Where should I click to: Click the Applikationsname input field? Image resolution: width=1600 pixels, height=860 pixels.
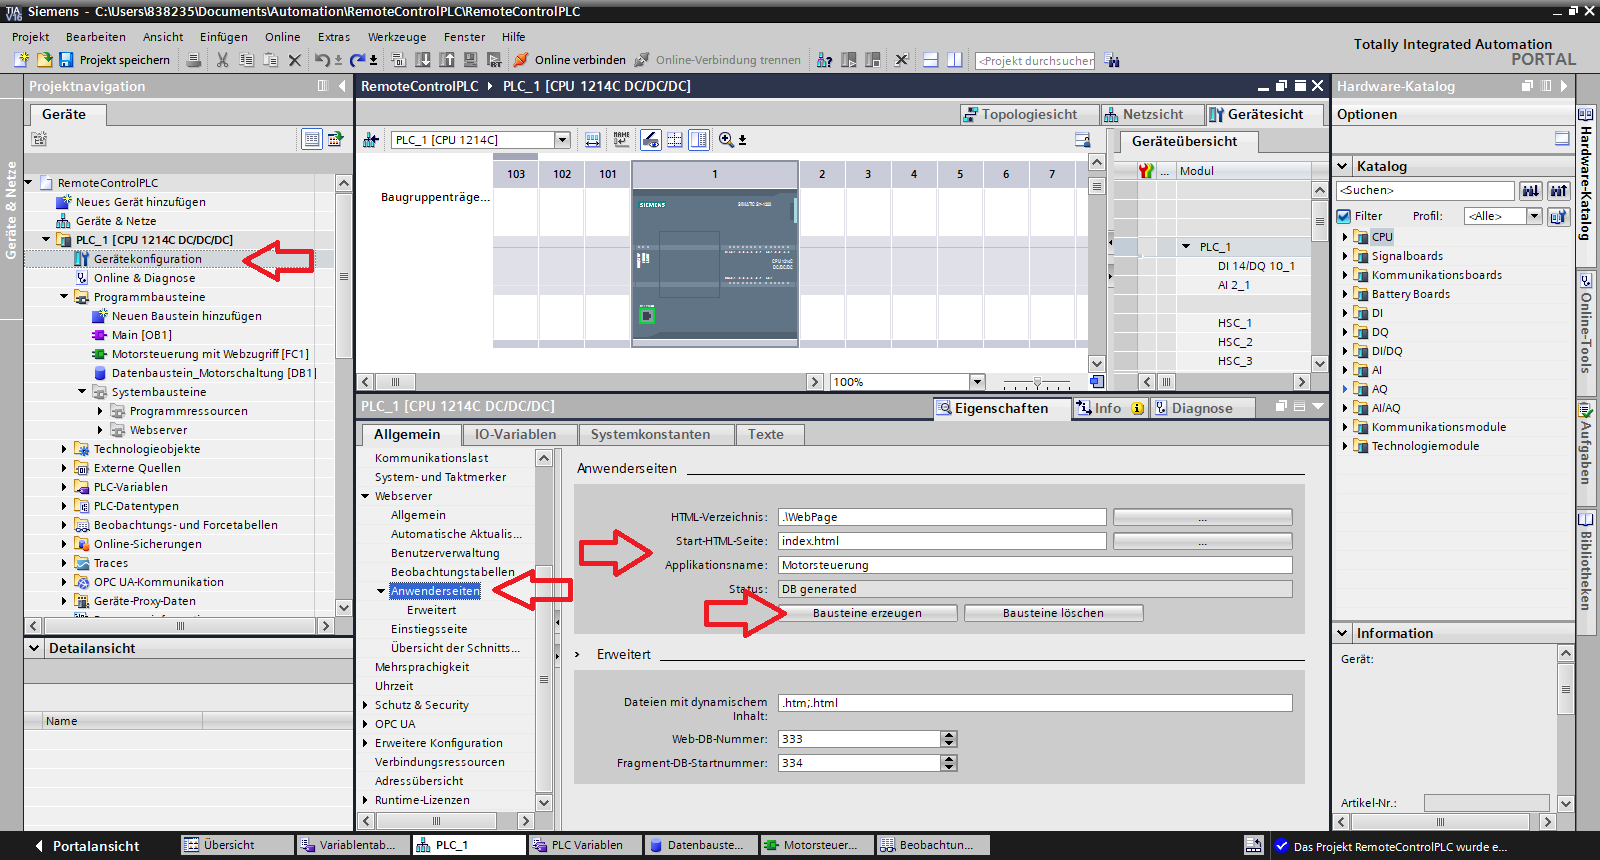[1035, 565]
